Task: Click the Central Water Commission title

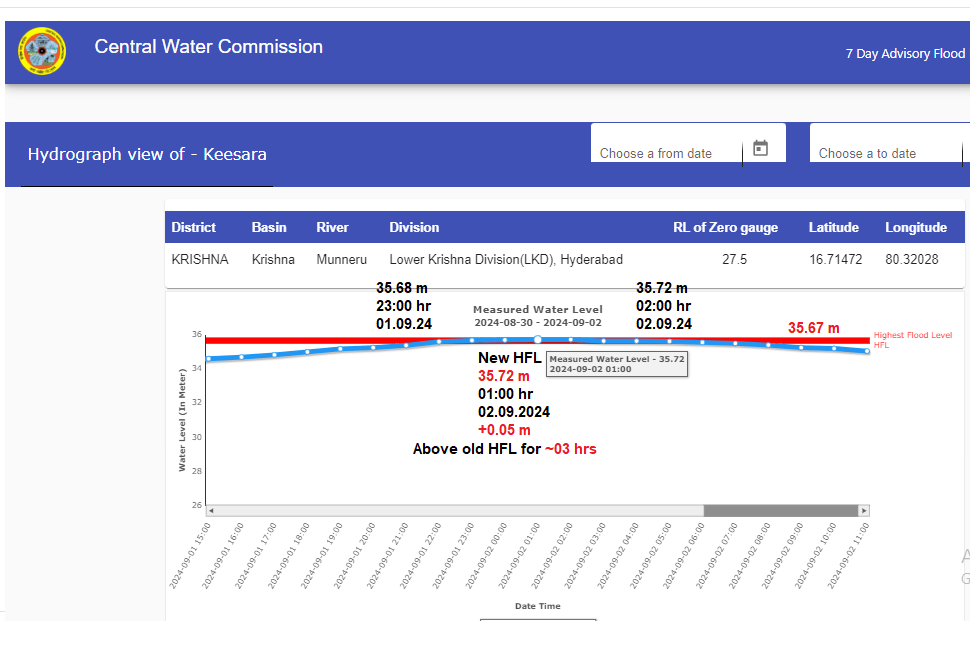Action: pyautogui.click(x=208, y=47)
